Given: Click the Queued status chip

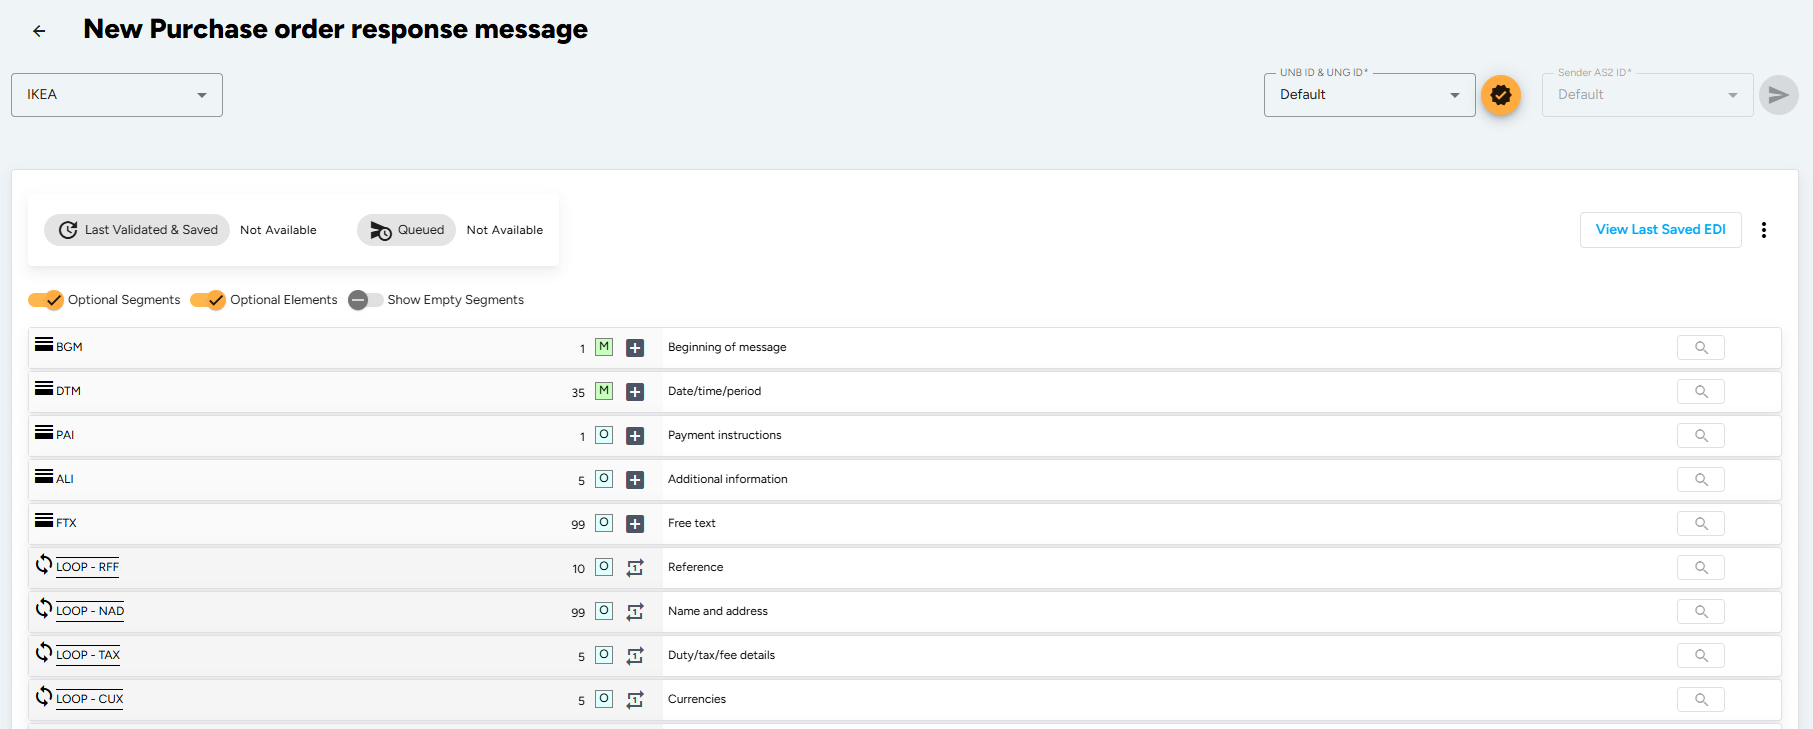Looking at the screenshot, I should pyautogui.click(x=407, y=230).
